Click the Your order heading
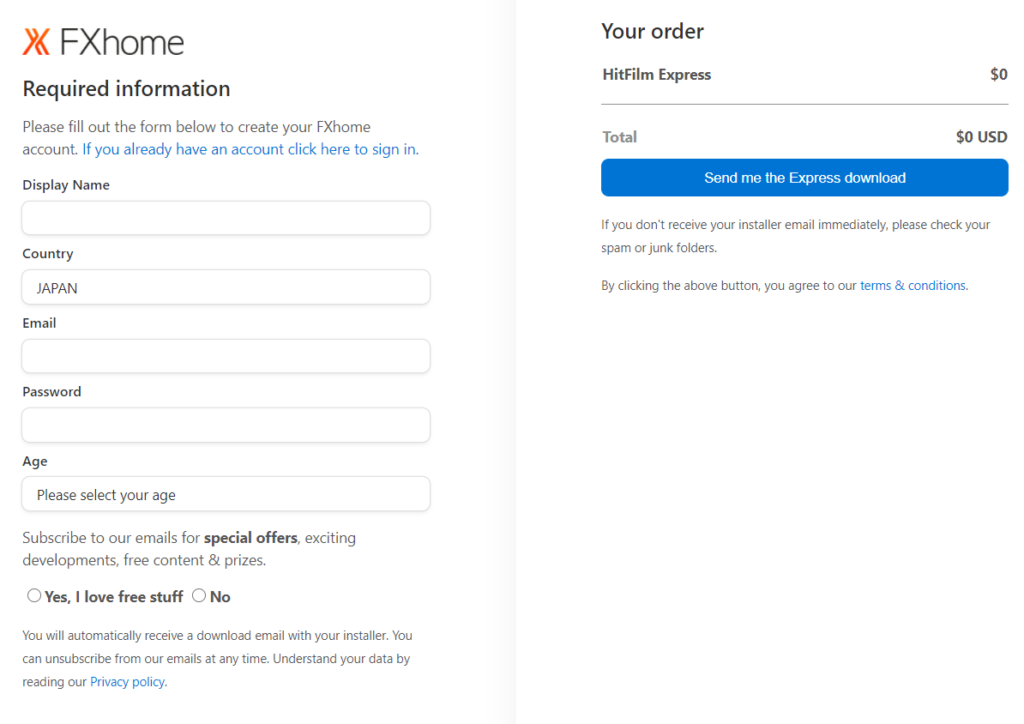Image resolution: width=1024 pixels, height=724 pixels. pyautogui.click(x=652, y=31)
